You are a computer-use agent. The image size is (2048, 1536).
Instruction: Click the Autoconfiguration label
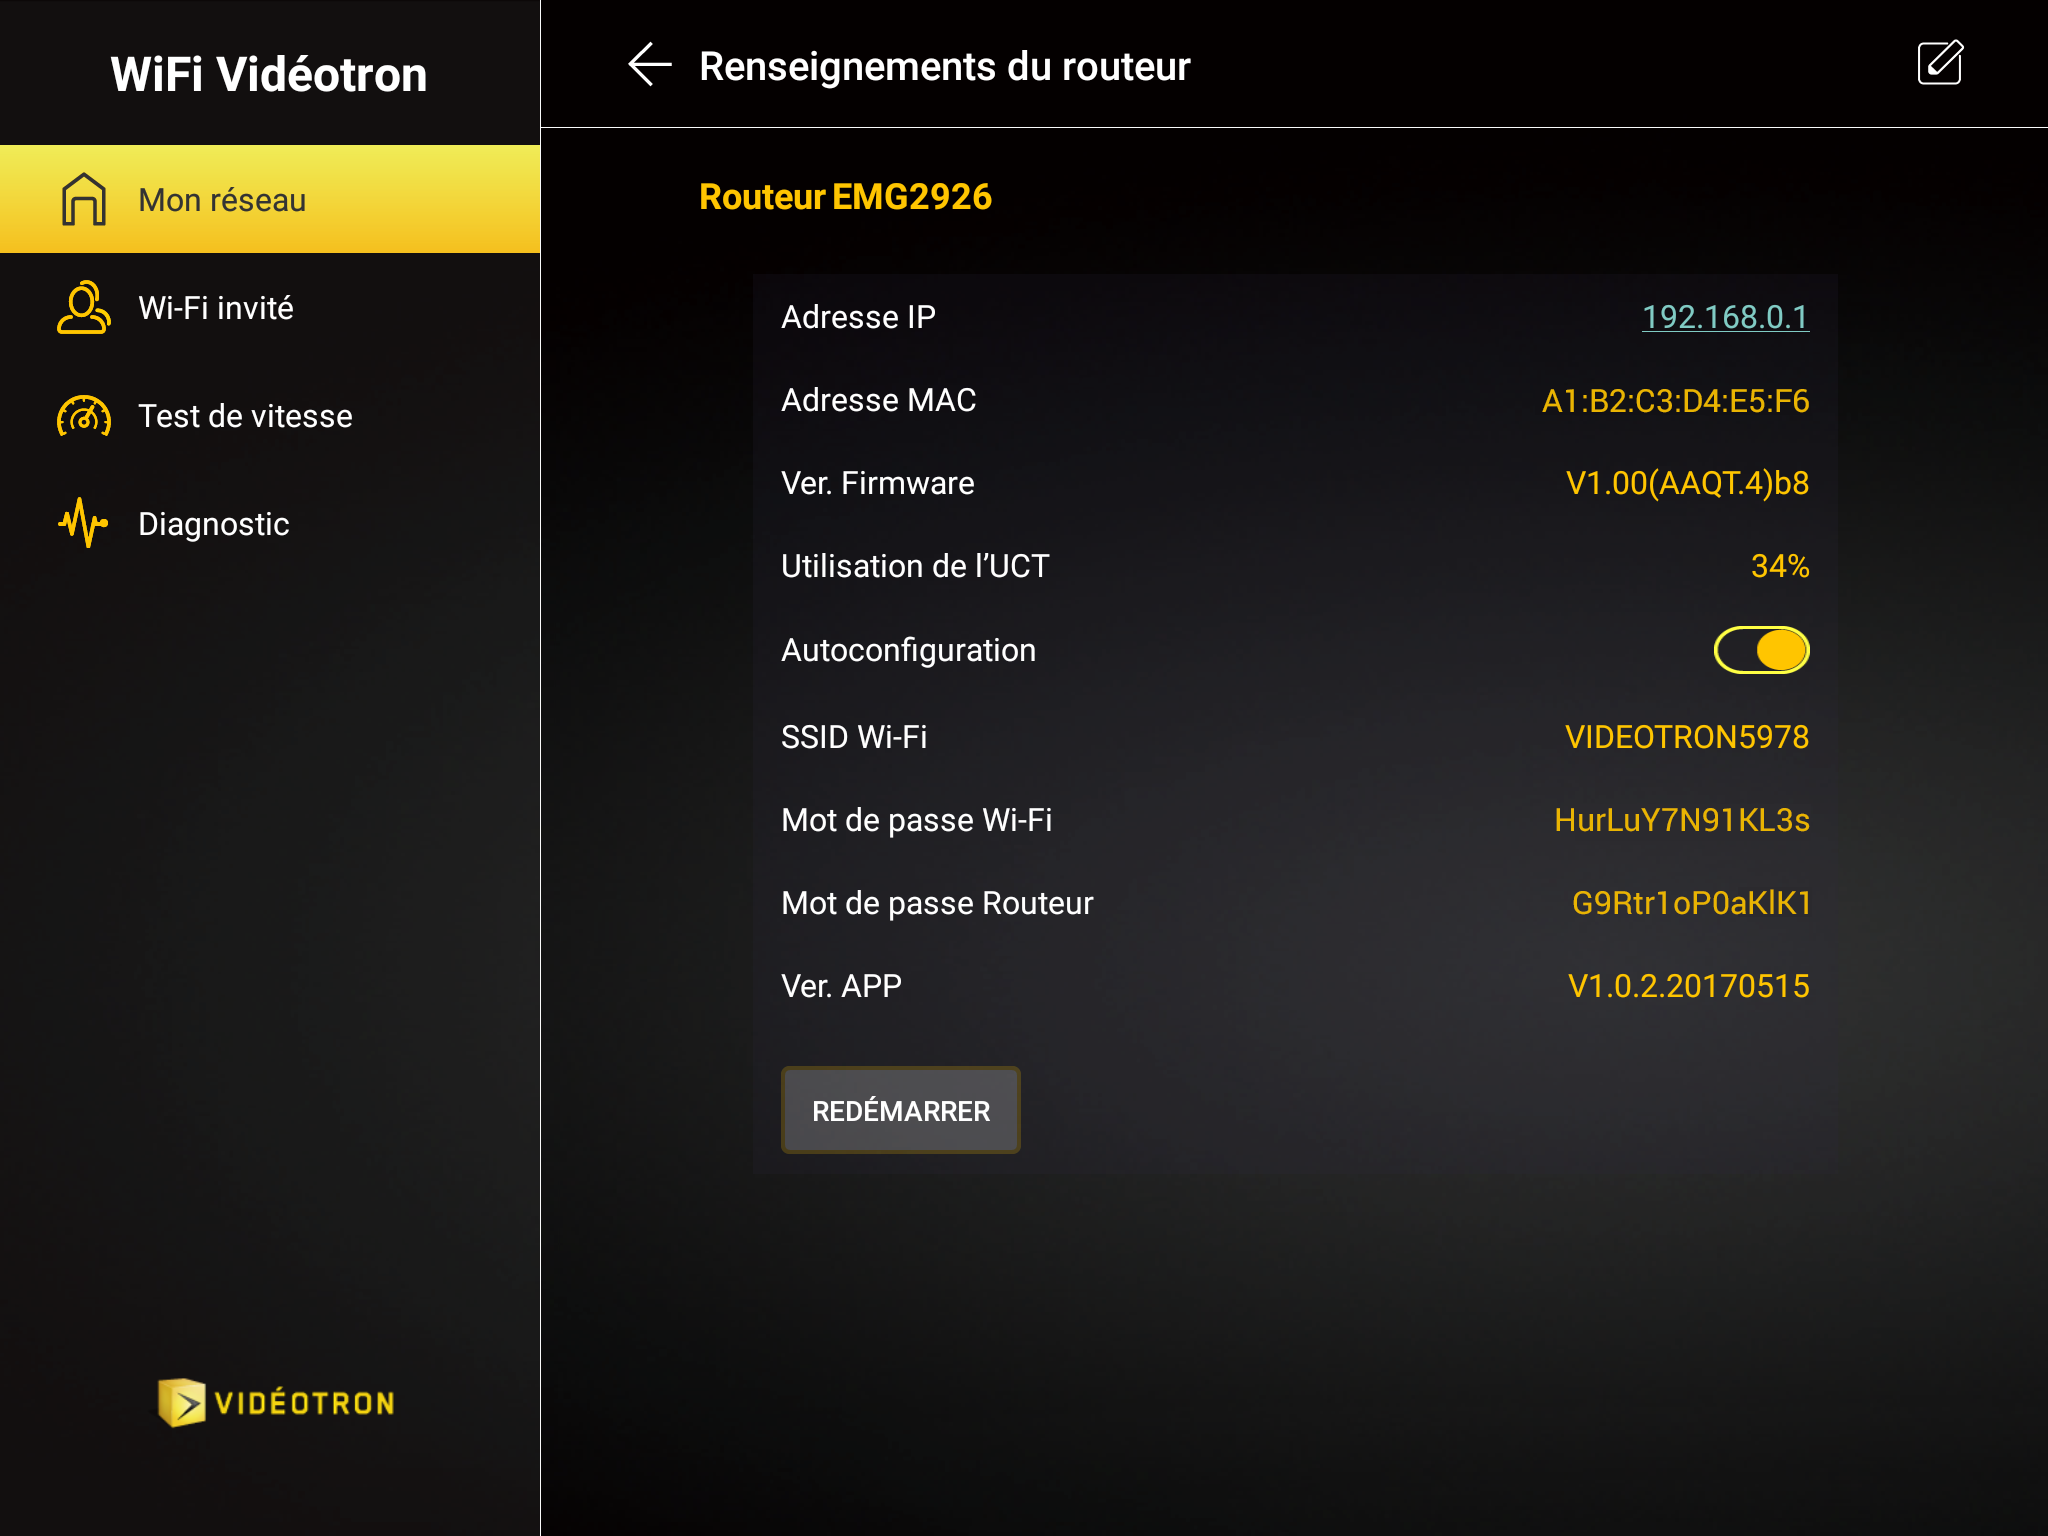tap(908, 650)
